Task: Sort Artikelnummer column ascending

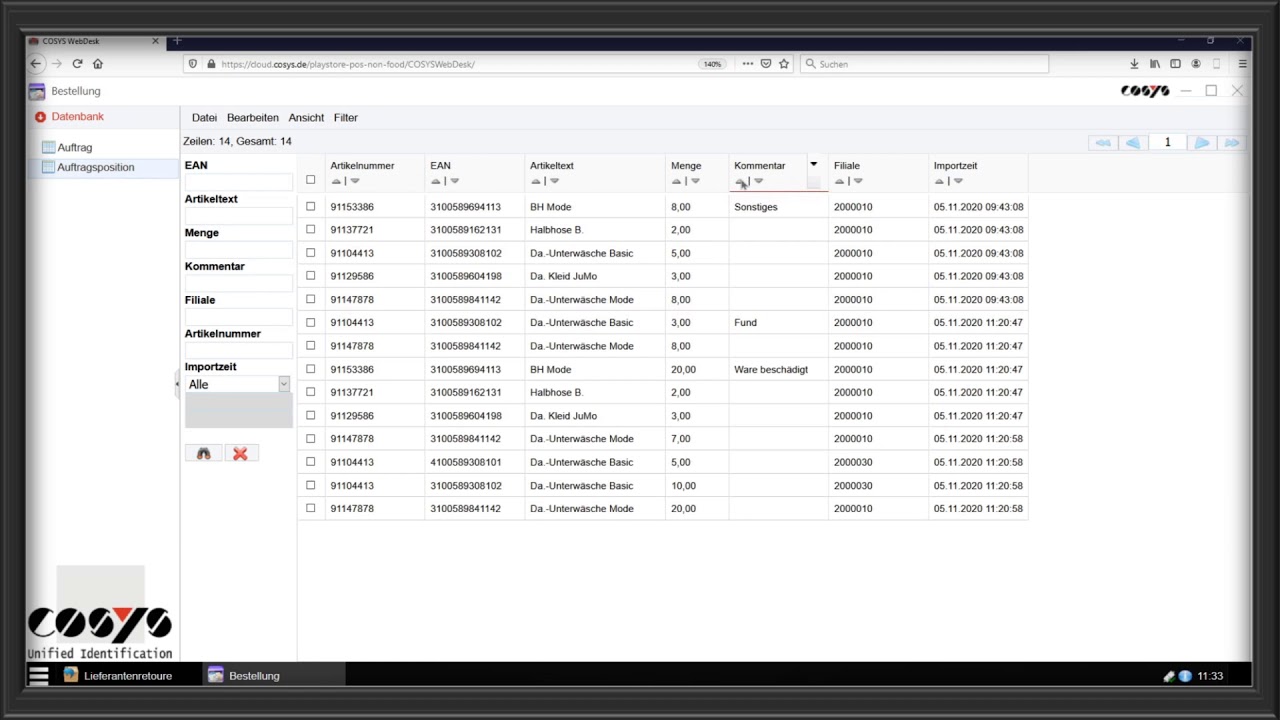Action: tap(336, 181)
